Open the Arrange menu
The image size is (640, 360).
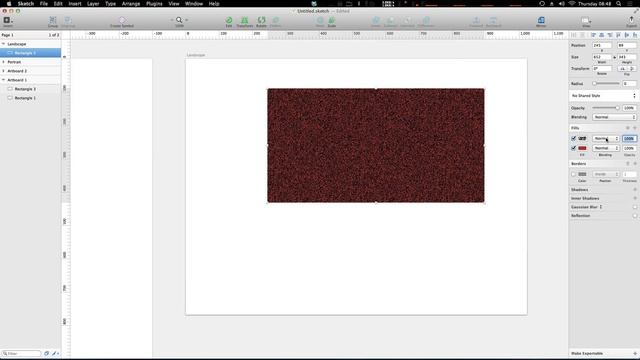pos(131,4)
